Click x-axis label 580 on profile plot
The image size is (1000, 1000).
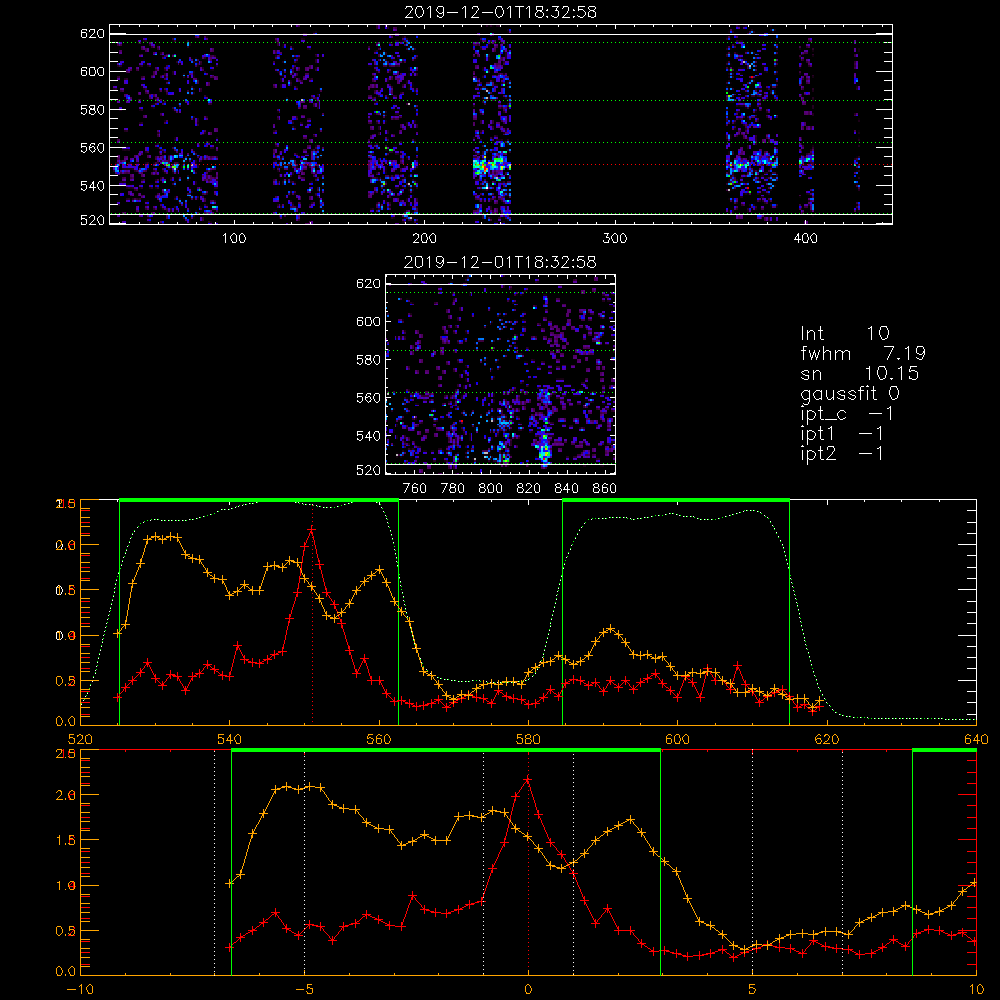click(x=529, y=739)
